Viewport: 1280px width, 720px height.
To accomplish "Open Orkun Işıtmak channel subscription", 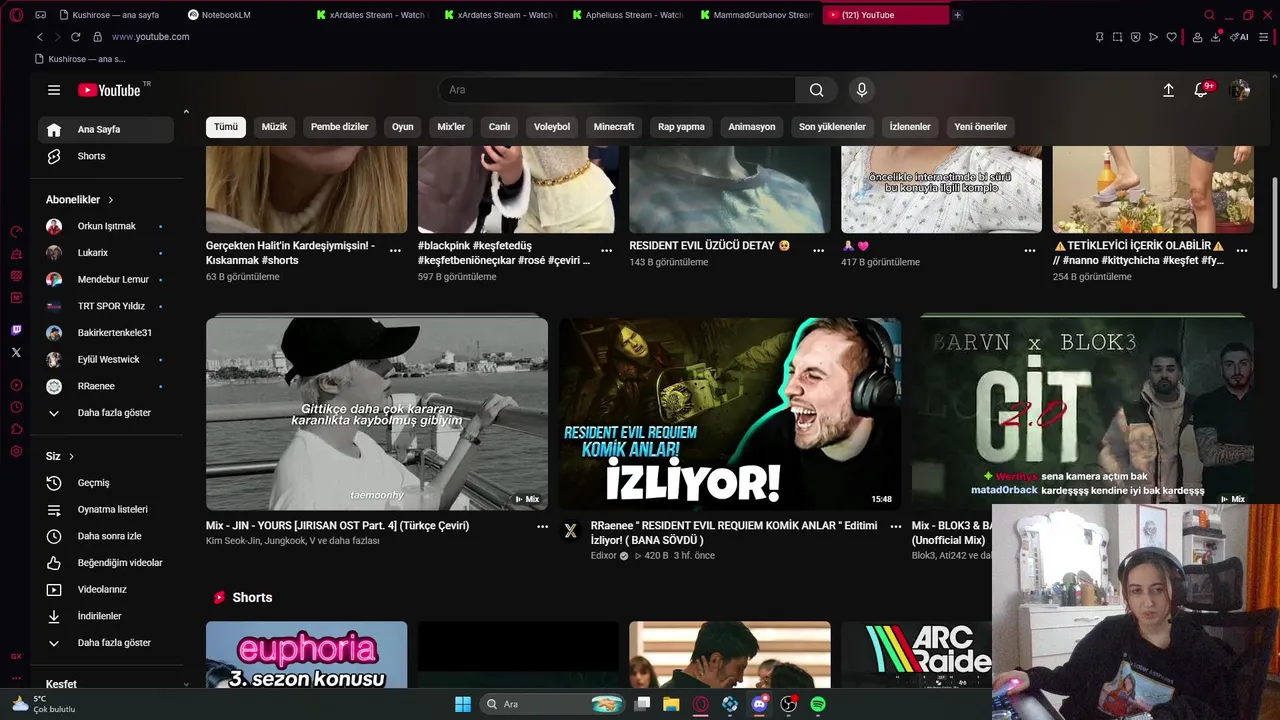I will click(x=106, y=227).
